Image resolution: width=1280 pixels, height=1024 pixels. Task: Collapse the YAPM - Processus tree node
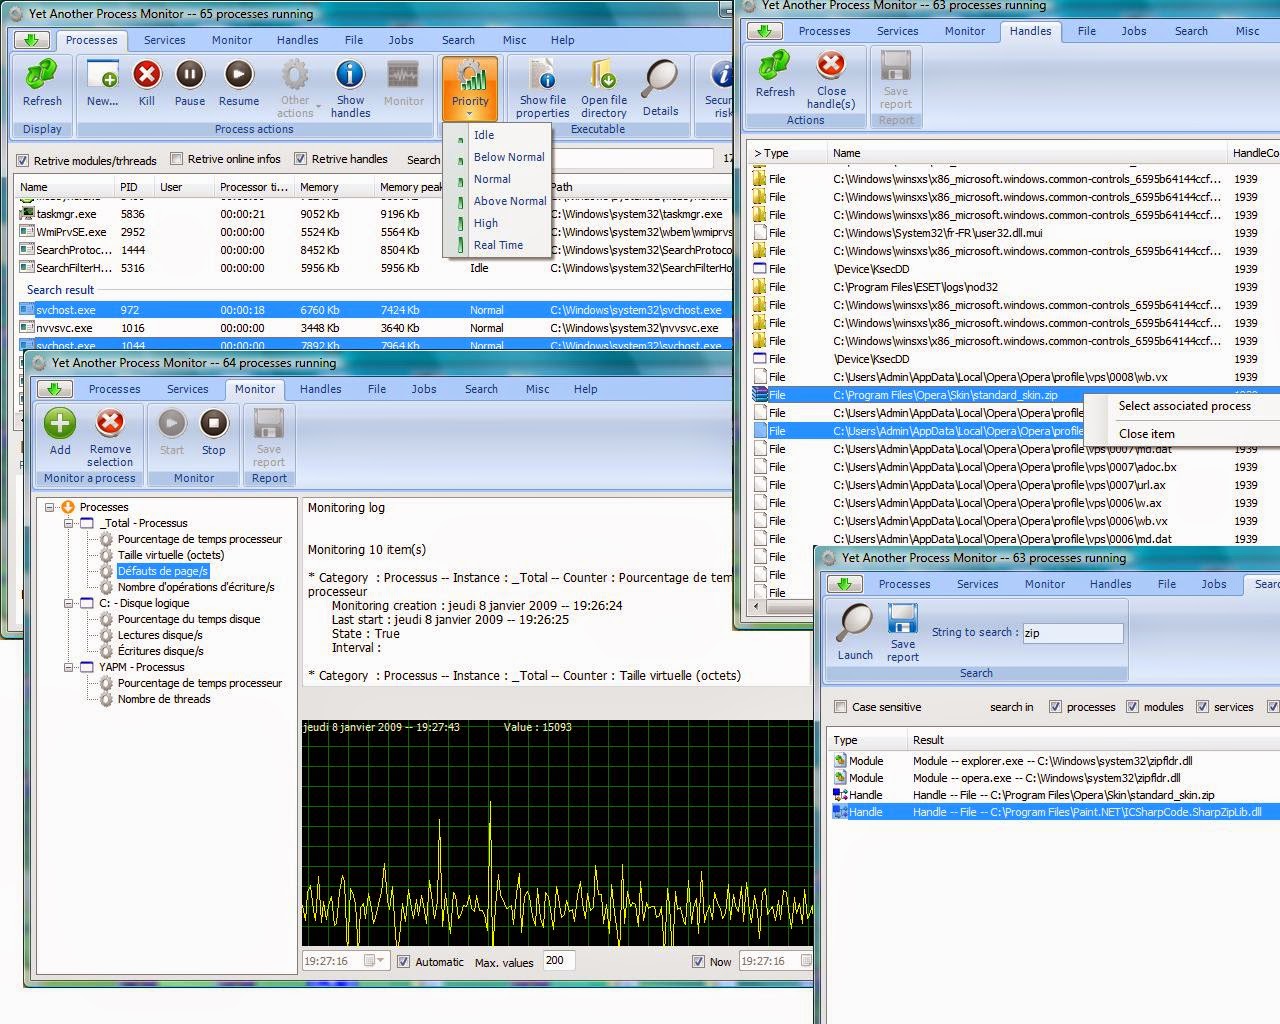click(x=69, y=667)
